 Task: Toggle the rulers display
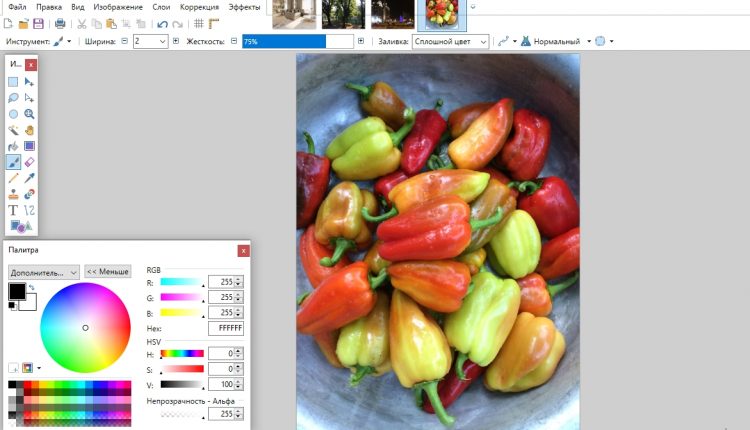[x=214, y=23]
